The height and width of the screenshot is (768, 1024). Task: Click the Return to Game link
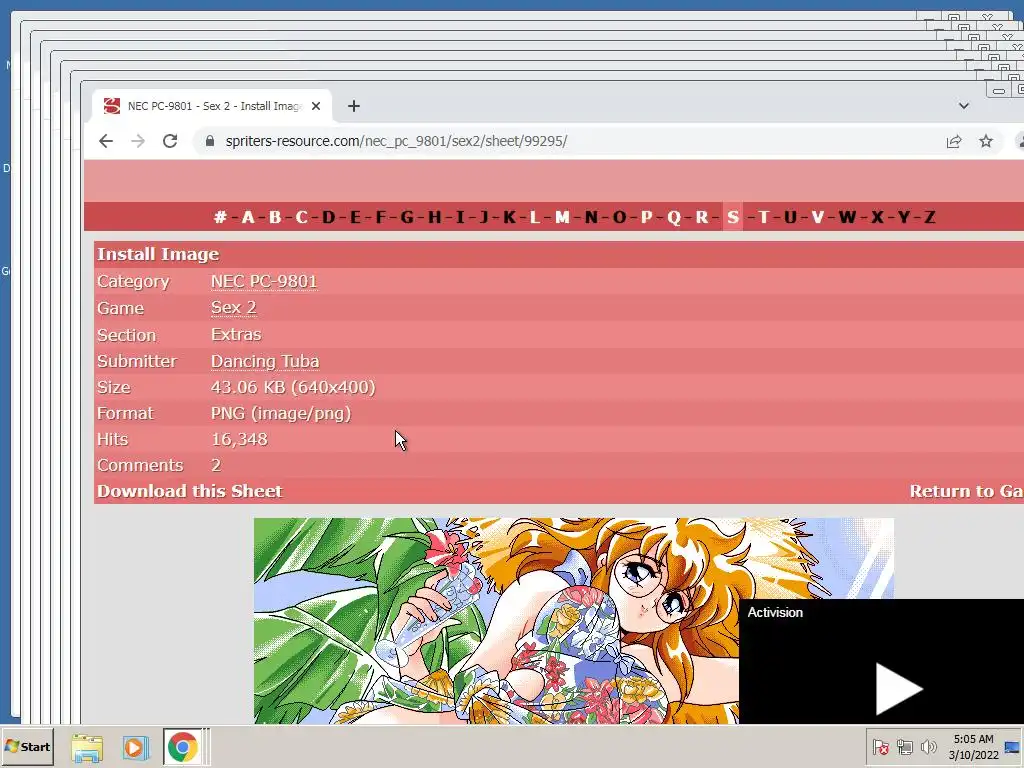[967, 491]
